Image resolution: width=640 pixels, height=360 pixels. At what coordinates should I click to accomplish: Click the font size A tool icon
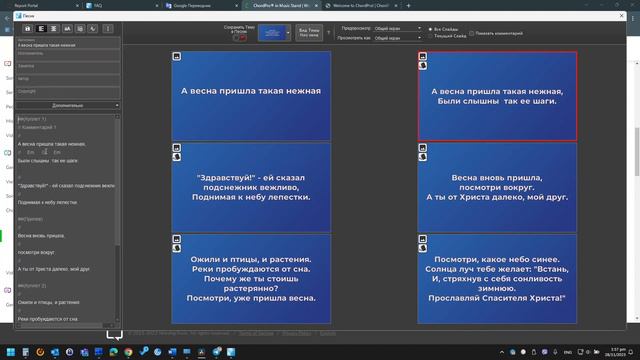pos(93,29)
